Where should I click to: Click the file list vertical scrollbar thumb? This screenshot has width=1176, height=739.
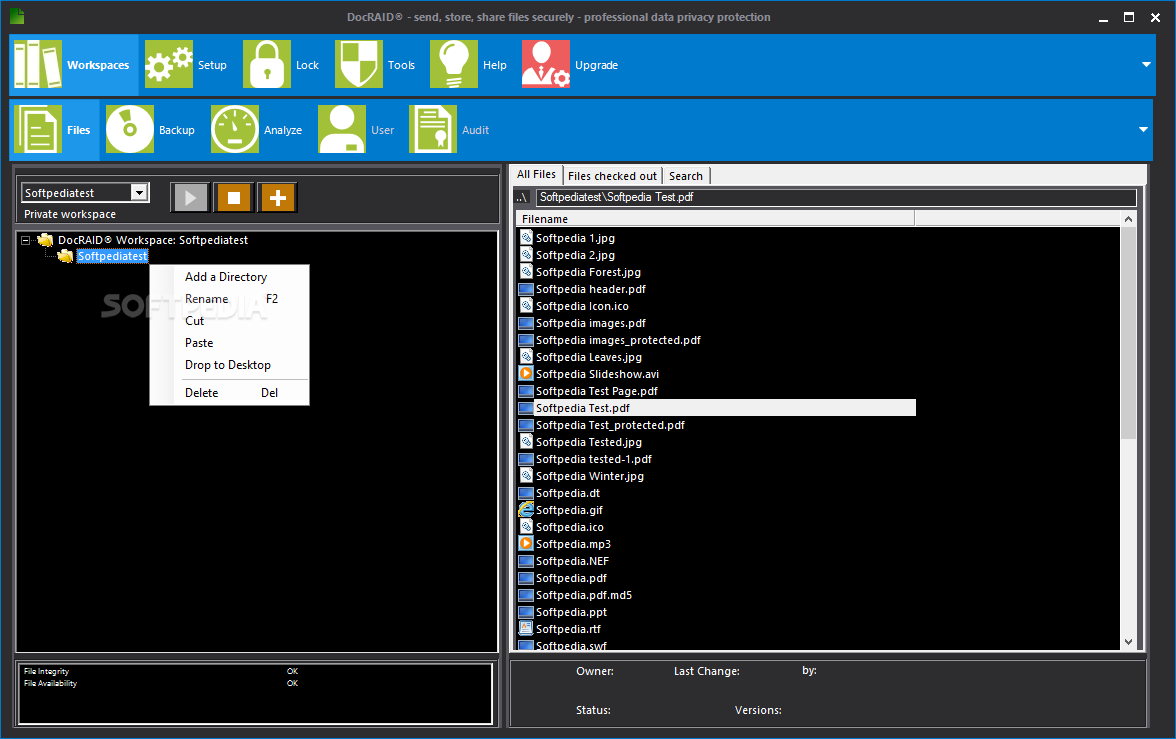pyautogui.click(x=1129, y=332)
